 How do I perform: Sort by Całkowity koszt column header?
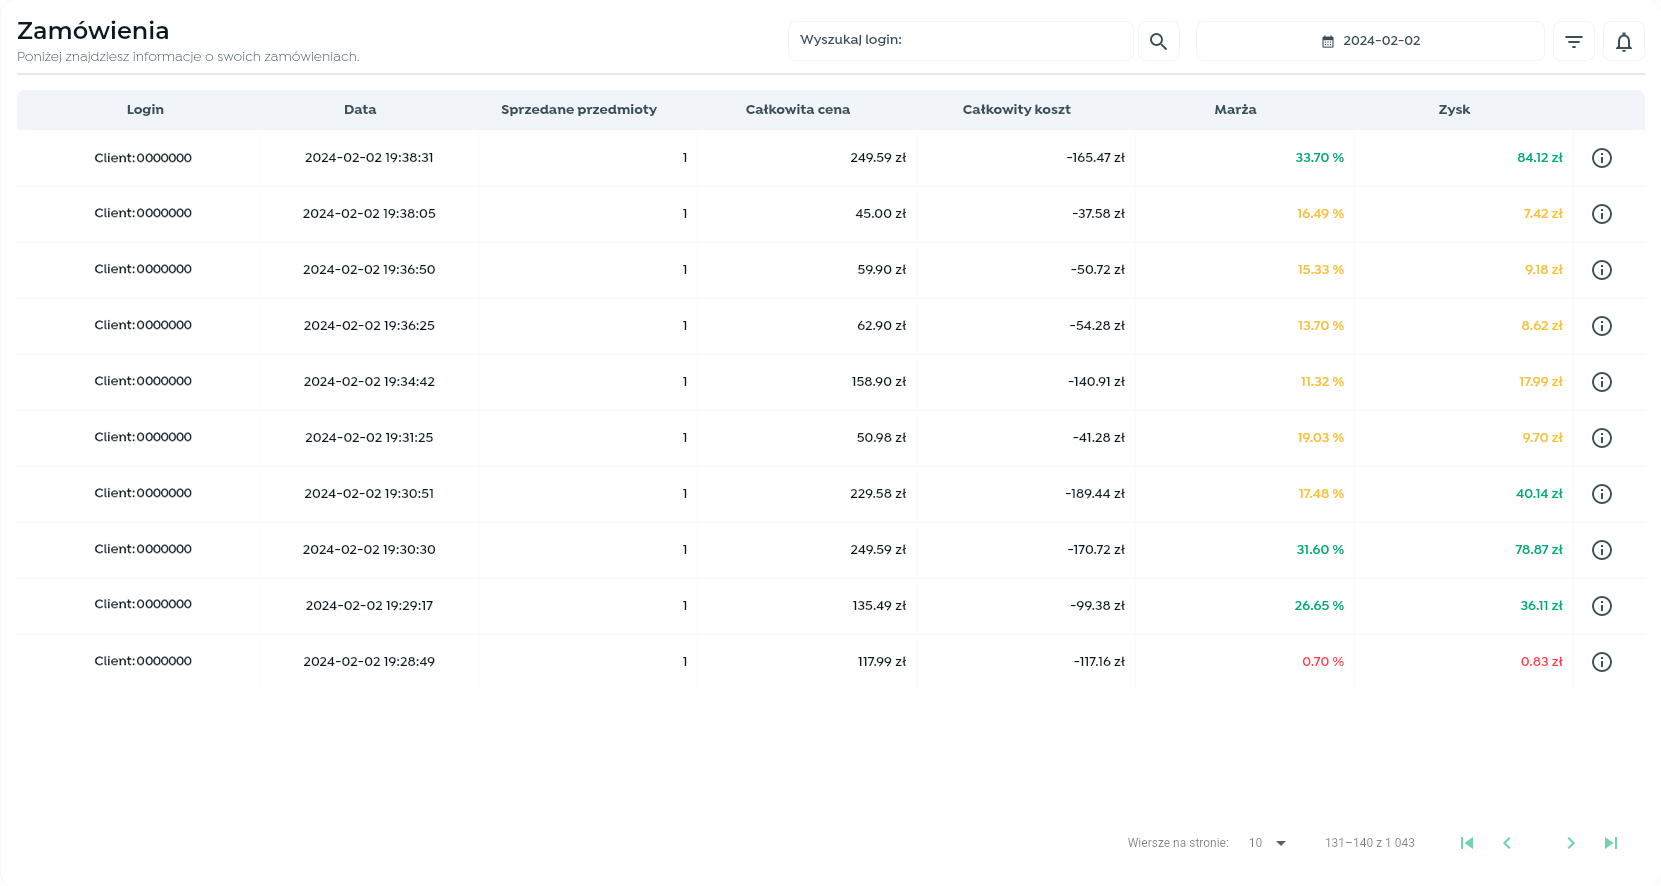(x=1016, y=110)
